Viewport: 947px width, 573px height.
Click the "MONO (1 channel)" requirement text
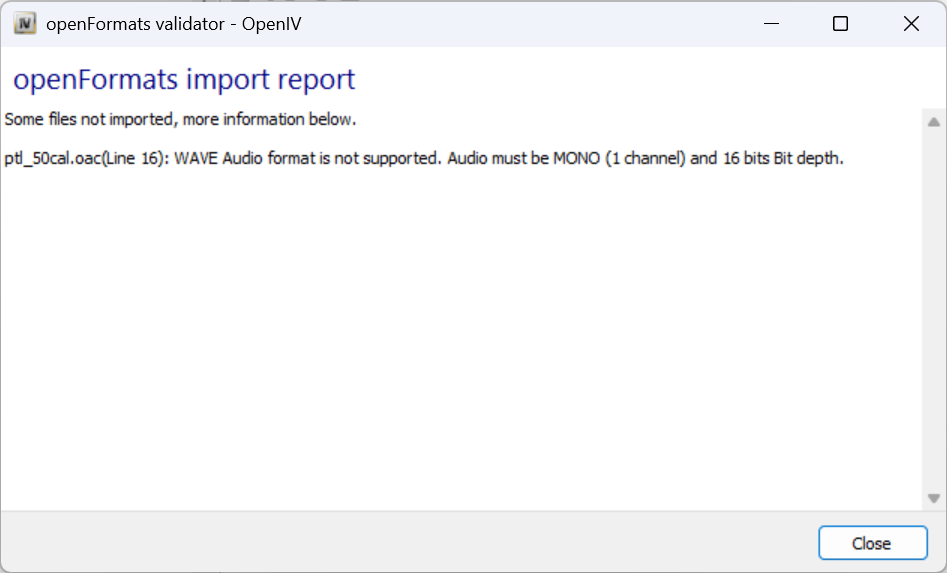[619, 159]
